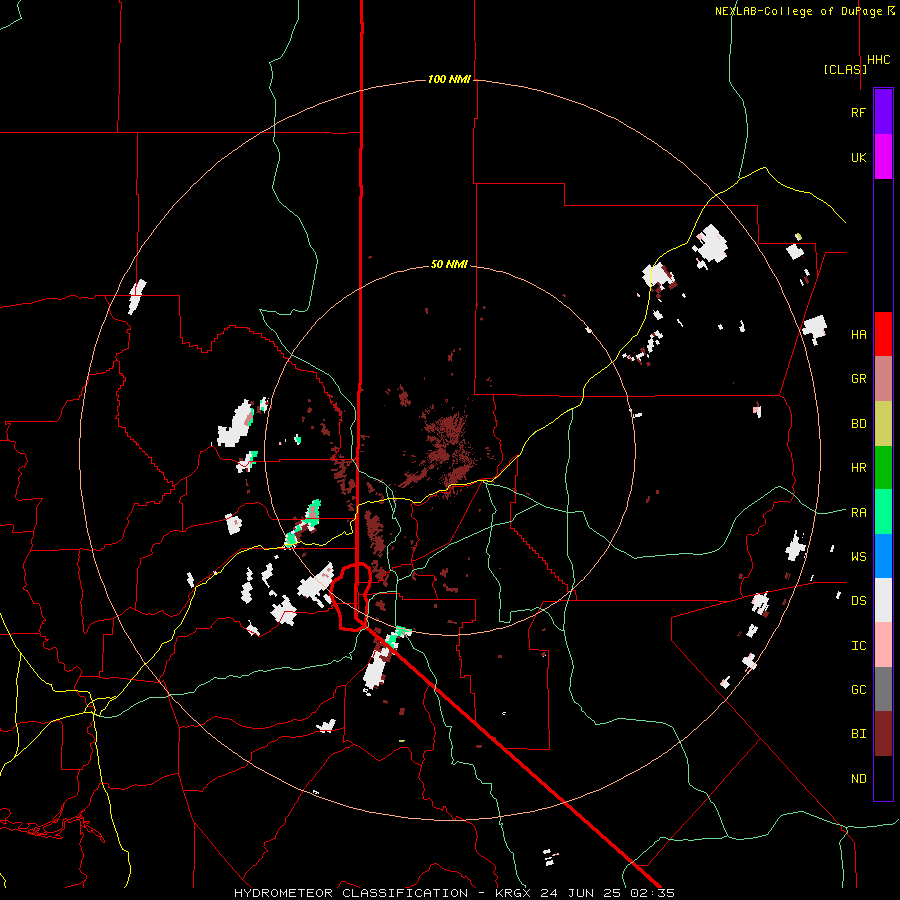Click the GC legend label
This screenshot has width=900, height=900.
(x=858, y=690)
